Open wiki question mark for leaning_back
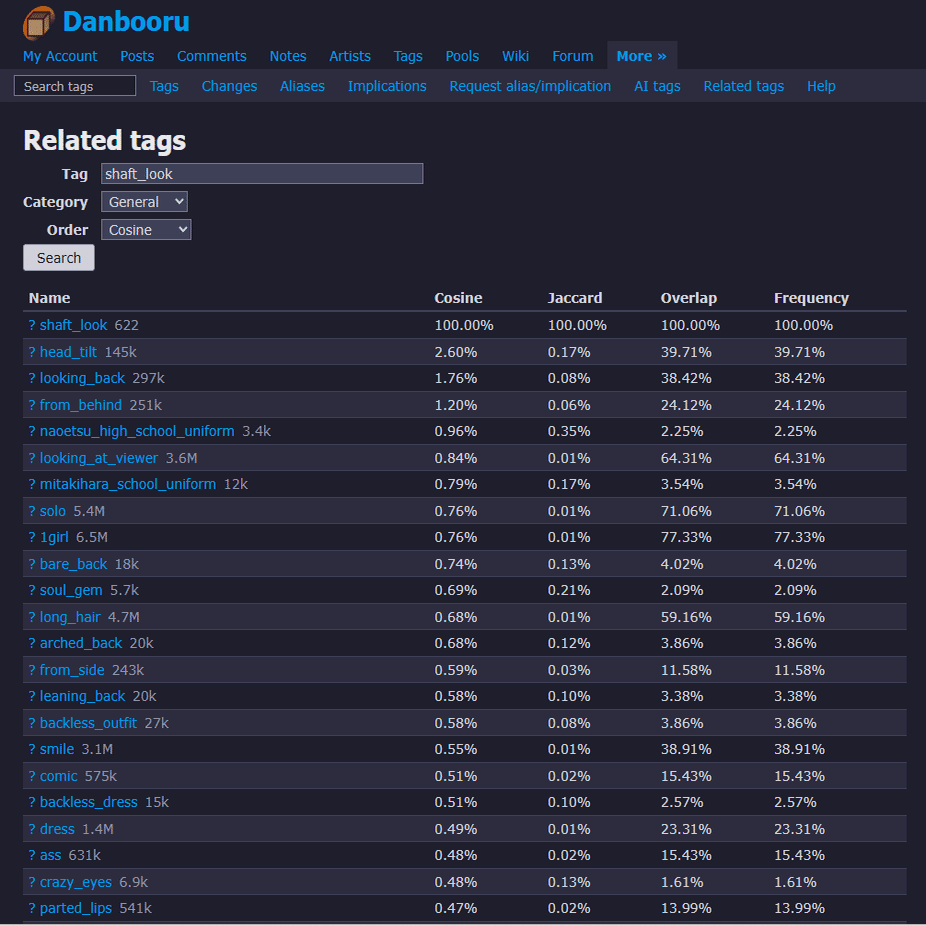 [x=32, y=696]
